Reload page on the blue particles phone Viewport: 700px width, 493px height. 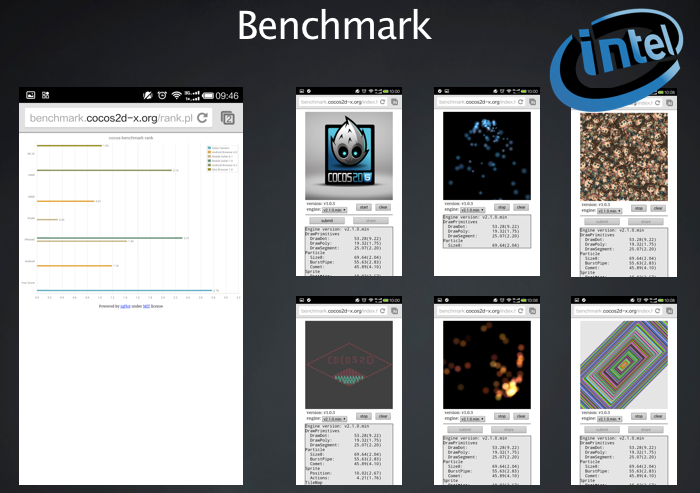521,102
